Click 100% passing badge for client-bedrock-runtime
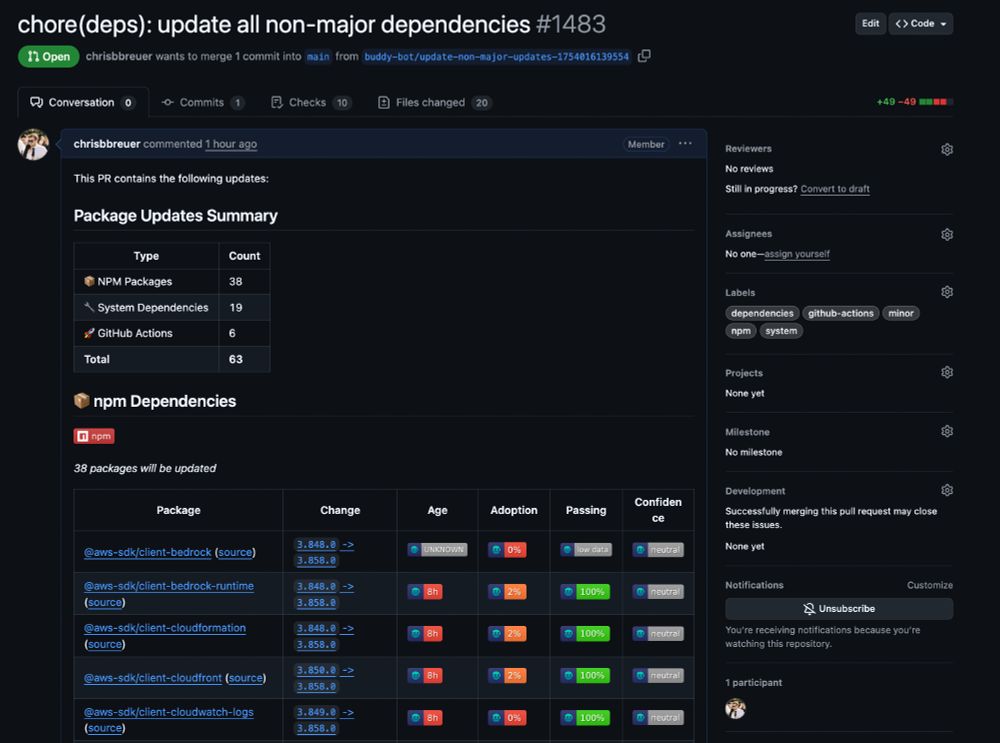The image size is (1000, 743). [x=585, y=592]
